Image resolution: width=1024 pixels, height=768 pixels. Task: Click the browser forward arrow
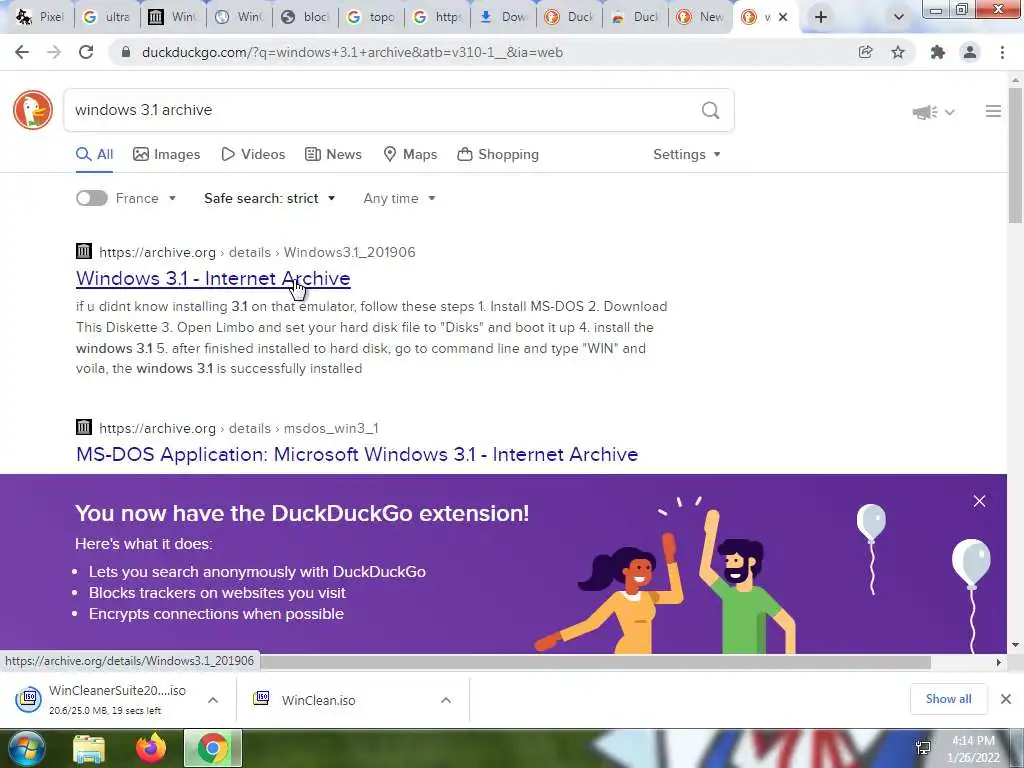54,52
